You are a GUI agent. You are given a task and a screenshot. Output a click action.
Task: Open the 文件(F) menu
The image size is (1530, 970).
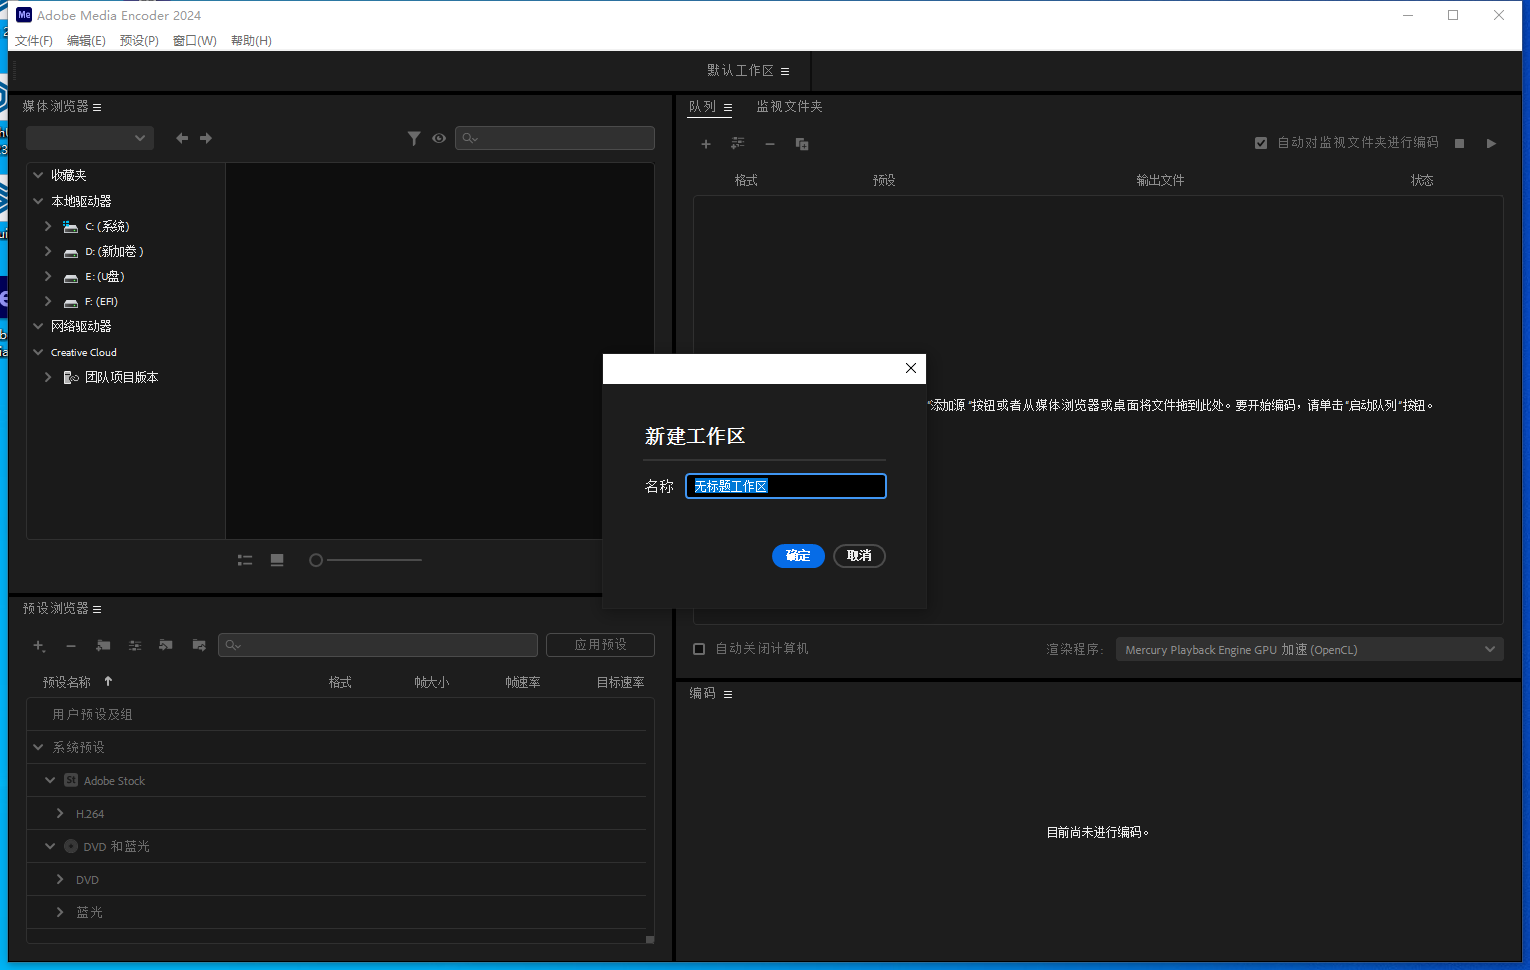point(34,41)
